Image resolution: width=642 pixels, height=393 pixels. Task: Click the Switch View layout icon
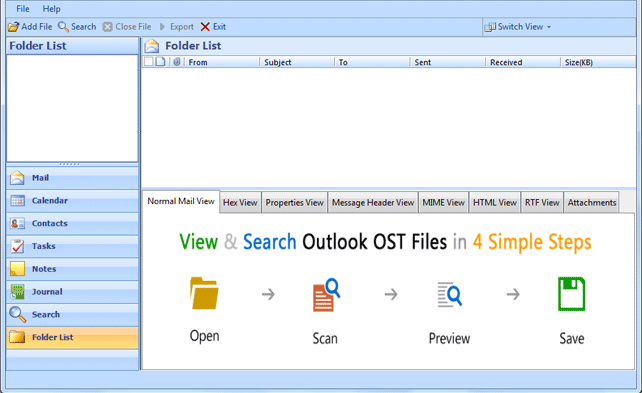pos(490,27)
